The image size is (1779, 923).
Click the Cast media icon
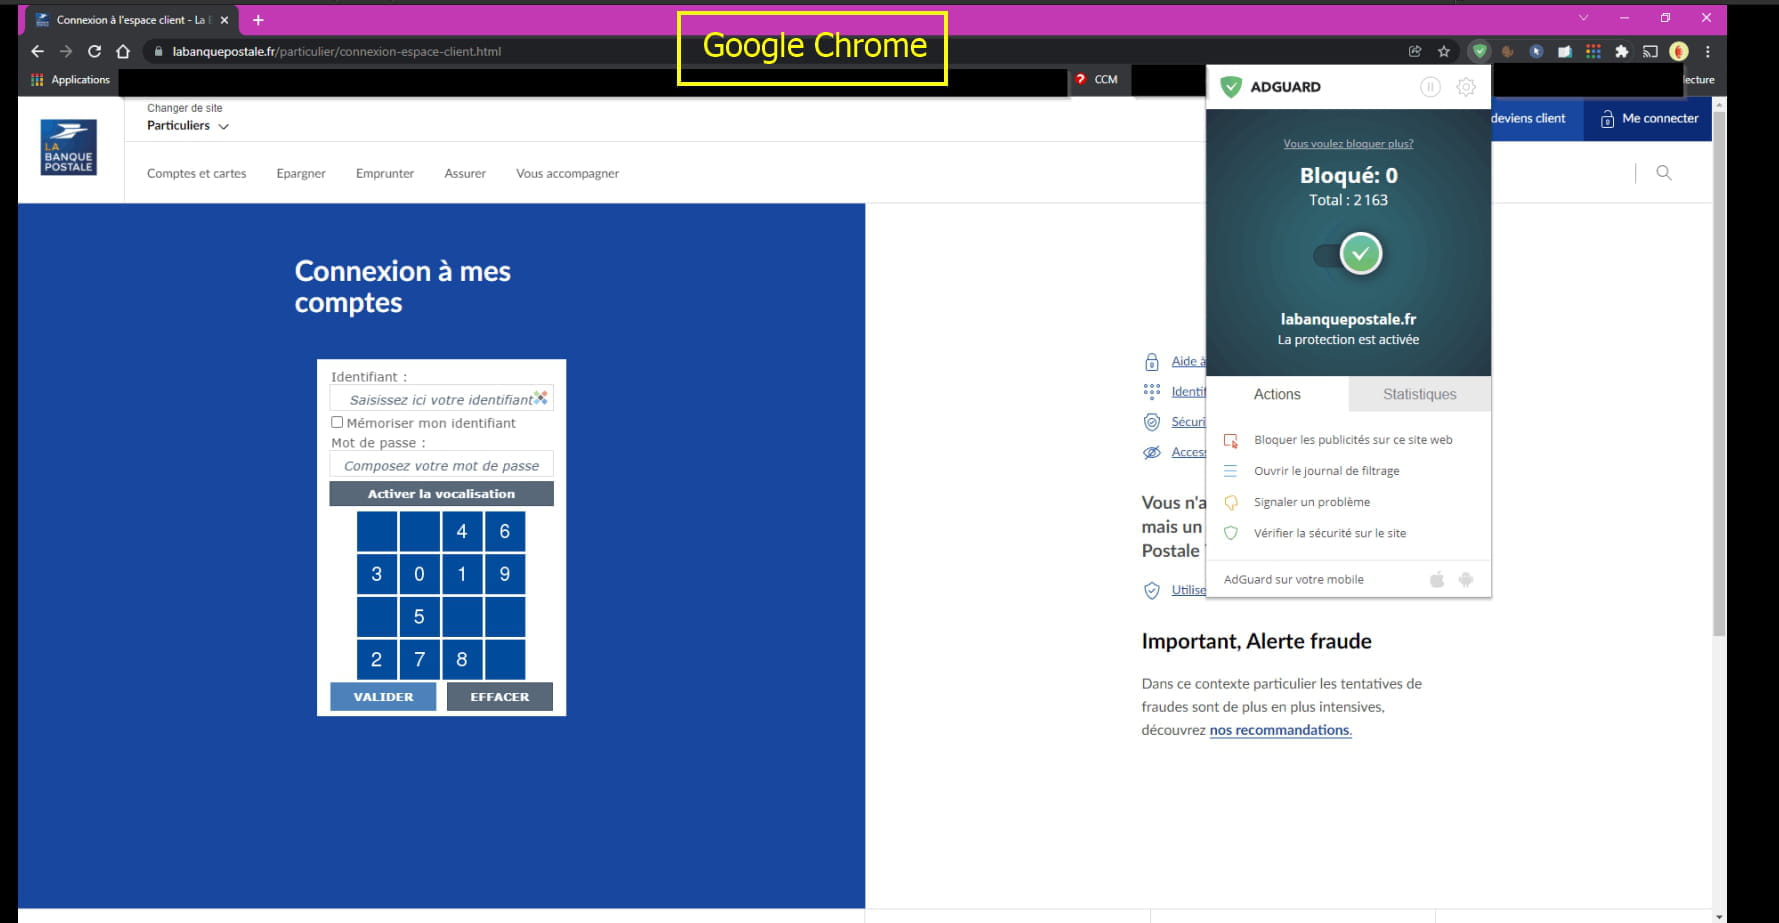pos(1650,51)
